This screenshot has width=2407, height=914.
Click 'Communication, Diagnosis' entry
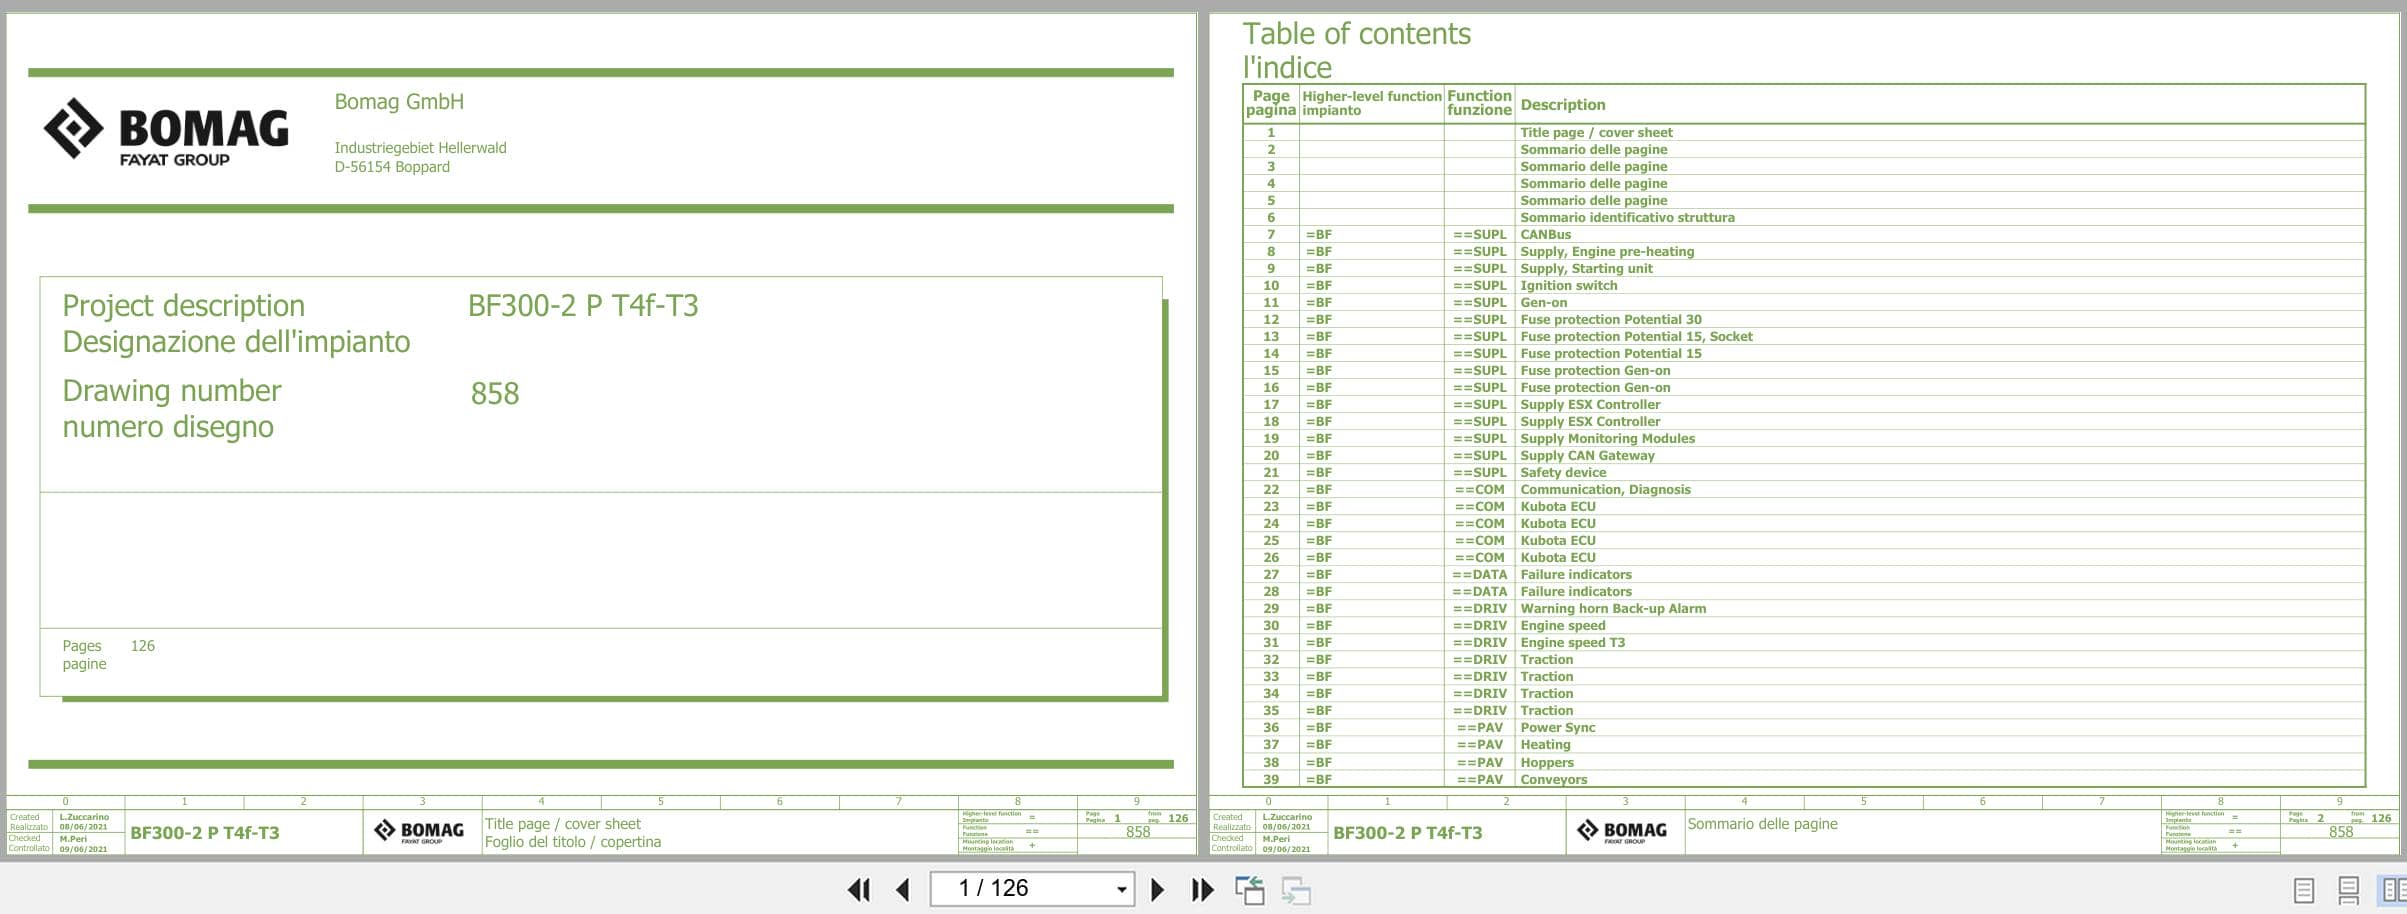[x=1605, y=489]
